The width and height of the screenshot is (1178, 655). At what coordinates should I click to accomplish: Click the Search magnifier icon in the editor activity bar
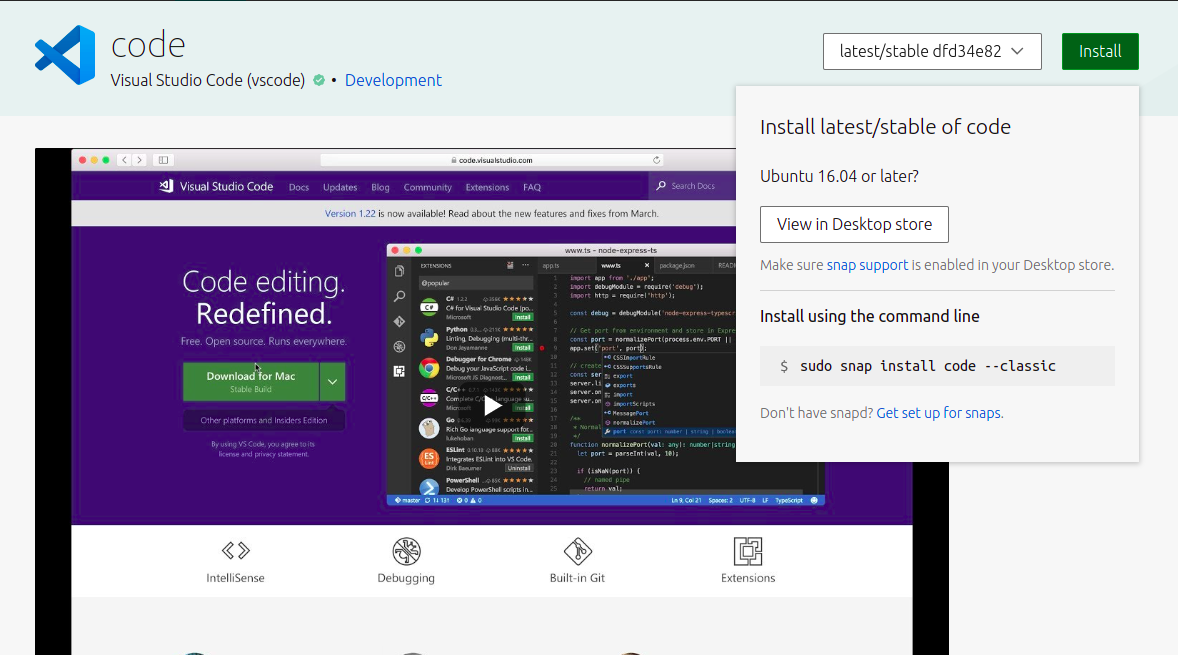pos(399,297)
